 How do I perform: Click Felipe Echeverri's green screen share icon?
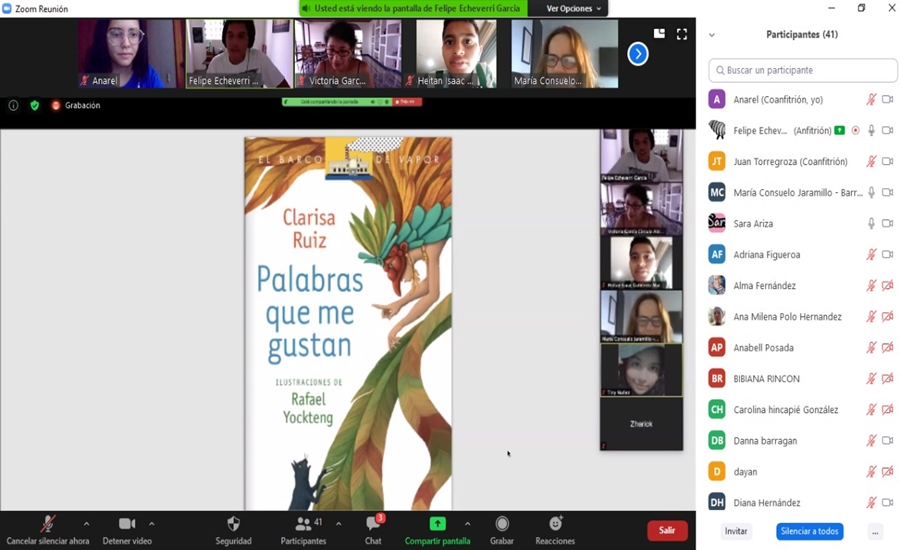tap(840, 130)
